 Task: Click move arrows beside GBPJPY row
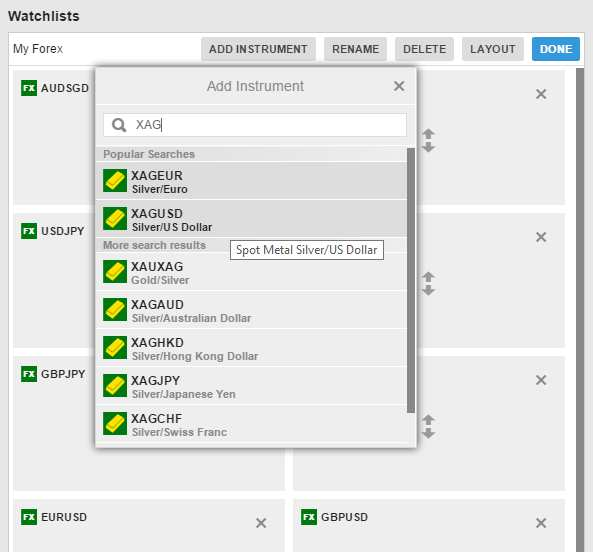(x=428, y=426)
